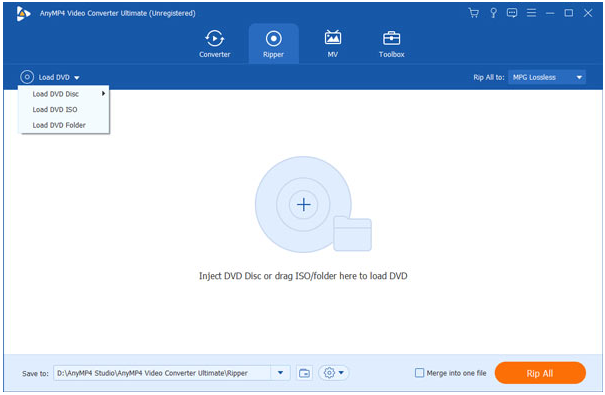Expand the Save to path dropdown arrow
The height and width of the screenshot is (395, 605).
(x=281, y=373)
